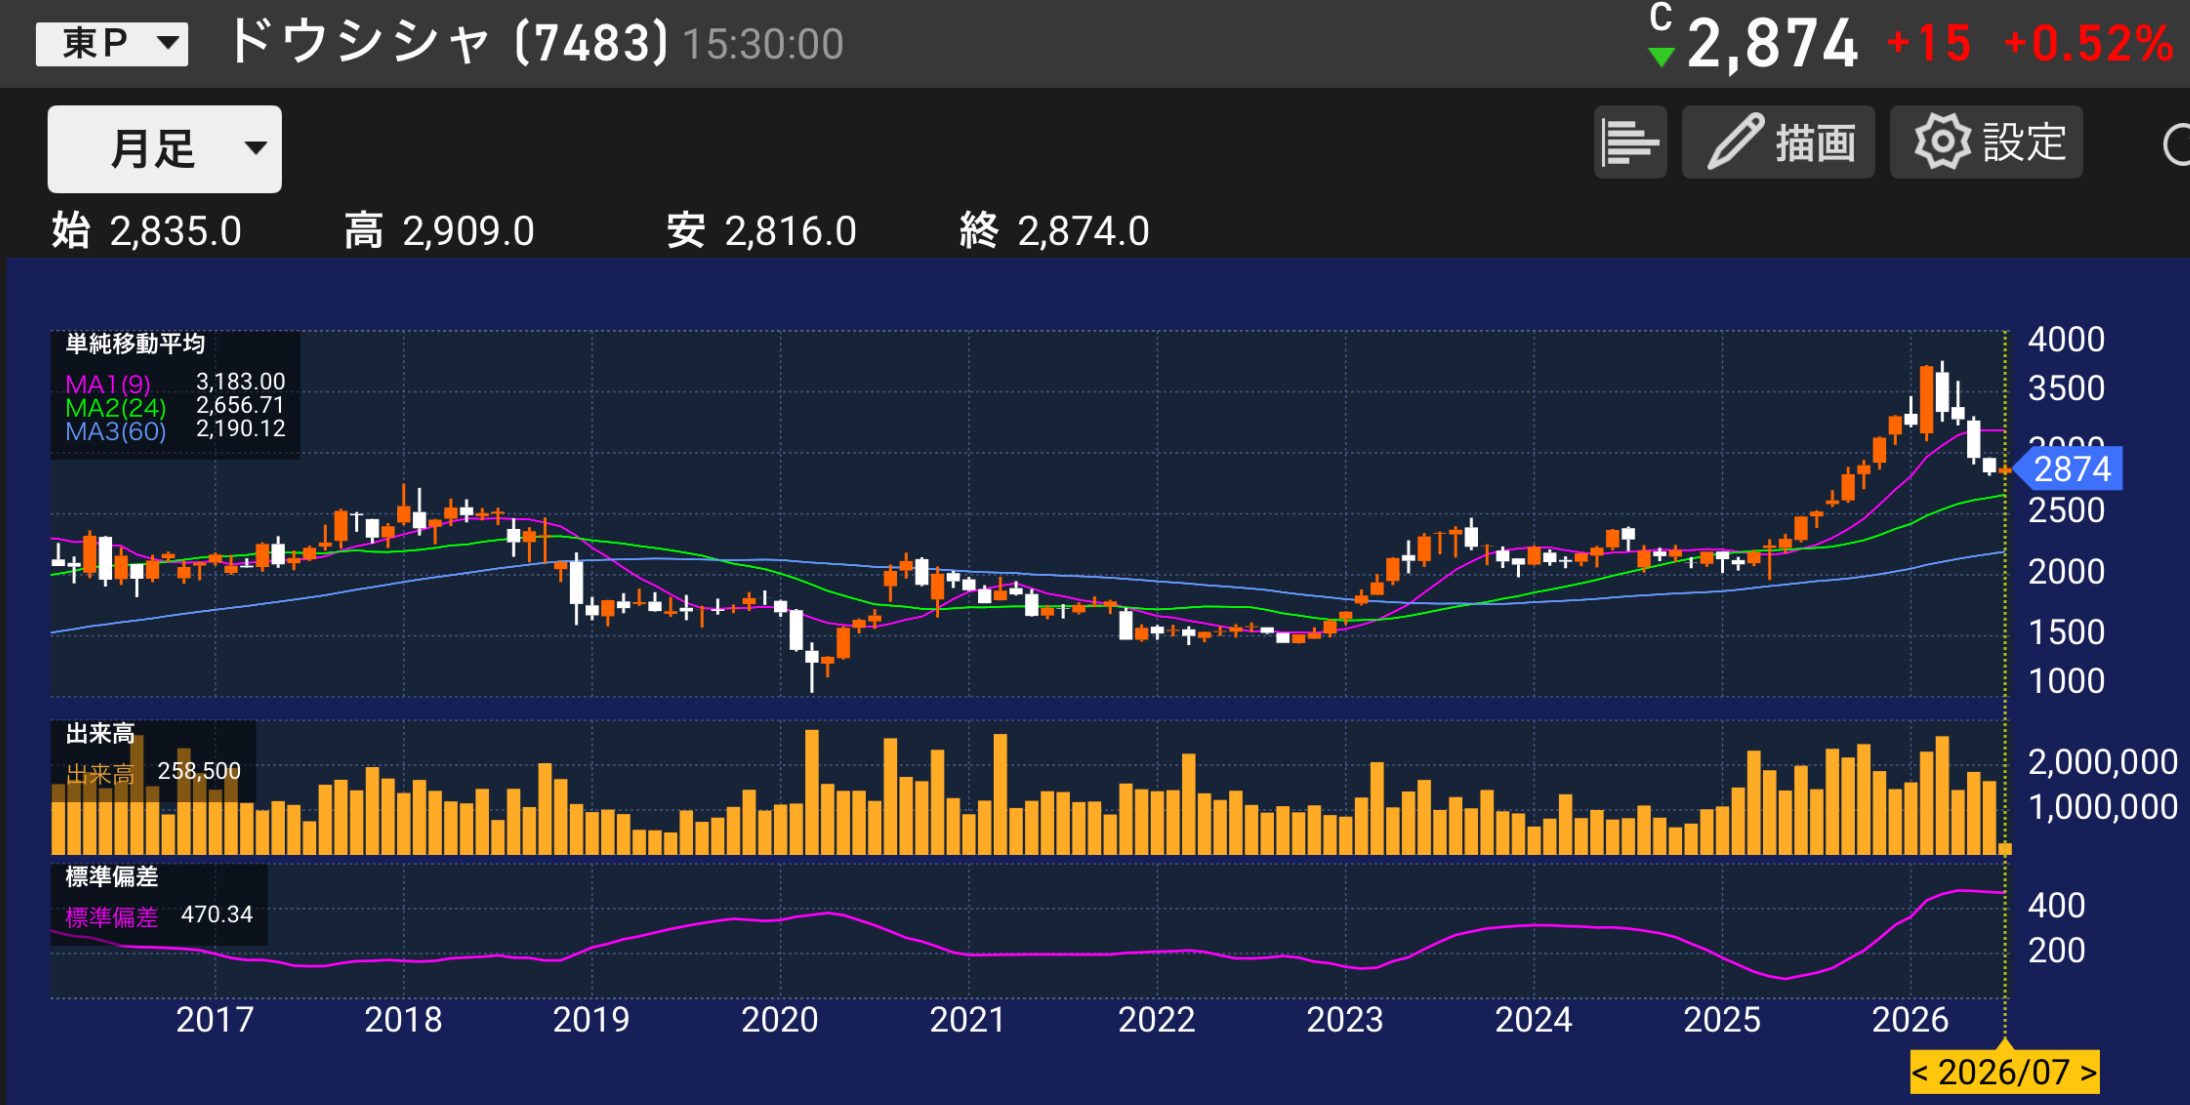Click the price change +15
Screen dimensions: 2190x1105
pyautogui.click(x=1929, y=44)
